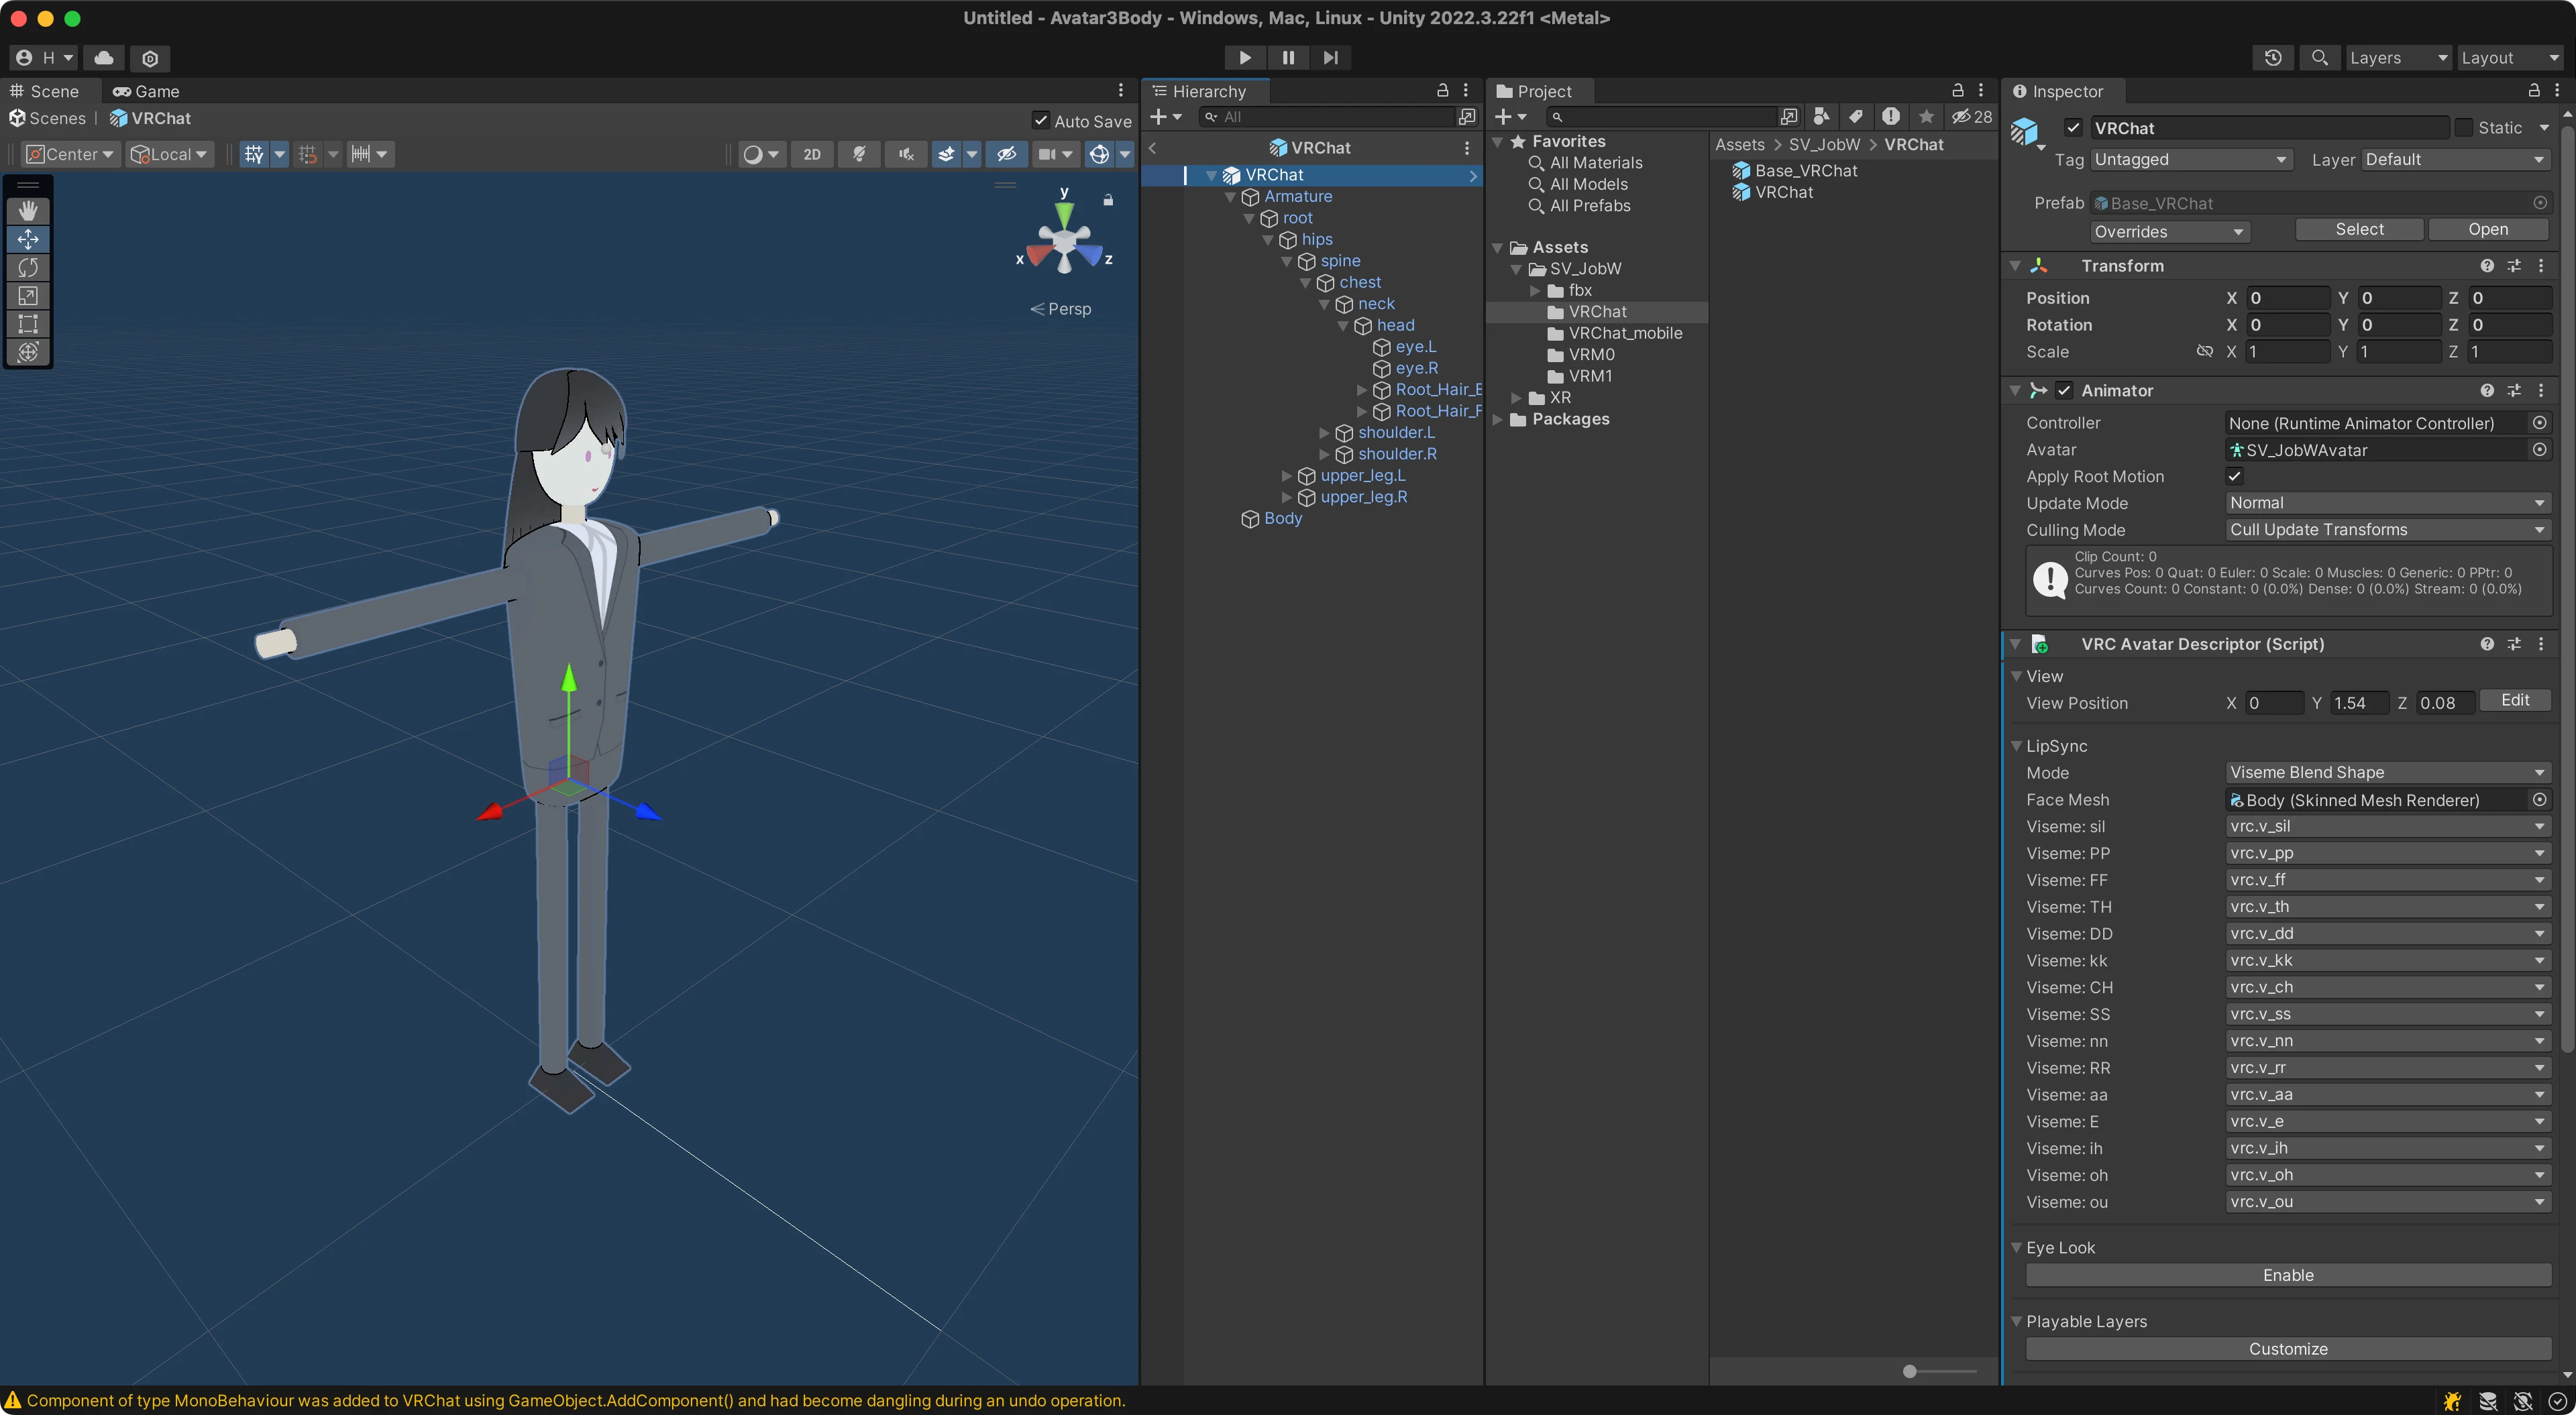Image resolution: width=2576 pixels, height=1415 pixels.
Task: Expand Root_Hair_B node in Hierarchy
Action: tap(1361, 390)
